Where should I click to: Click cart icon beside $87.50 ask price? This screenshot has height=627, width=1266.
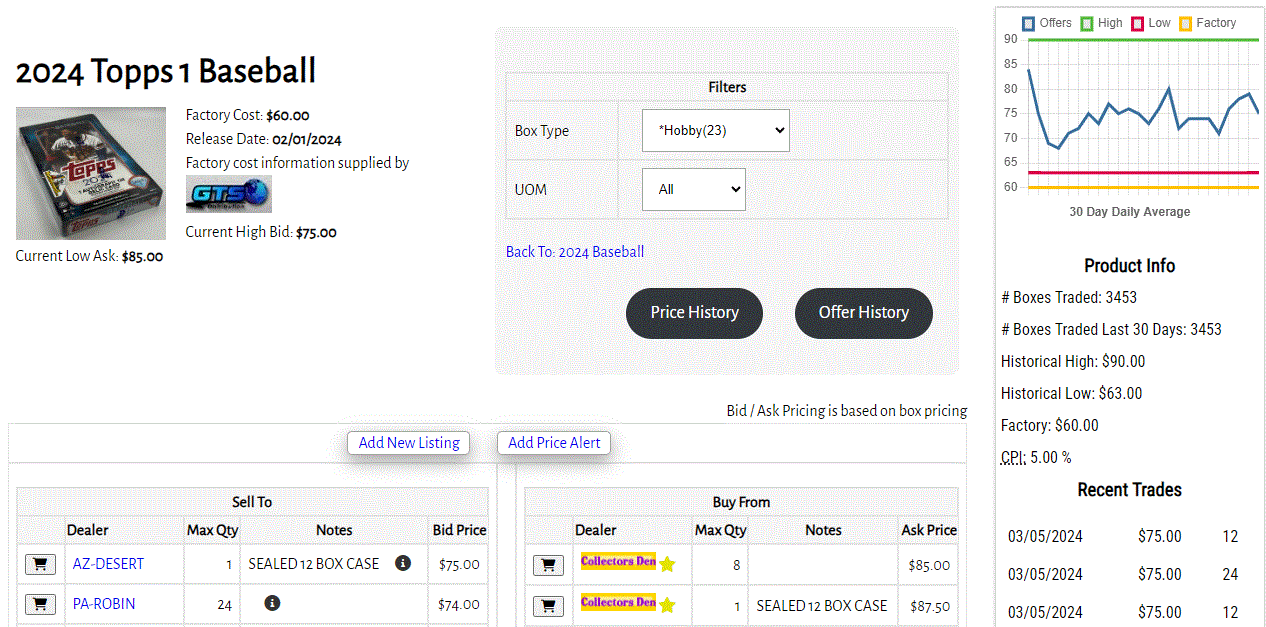coord(547,606)
